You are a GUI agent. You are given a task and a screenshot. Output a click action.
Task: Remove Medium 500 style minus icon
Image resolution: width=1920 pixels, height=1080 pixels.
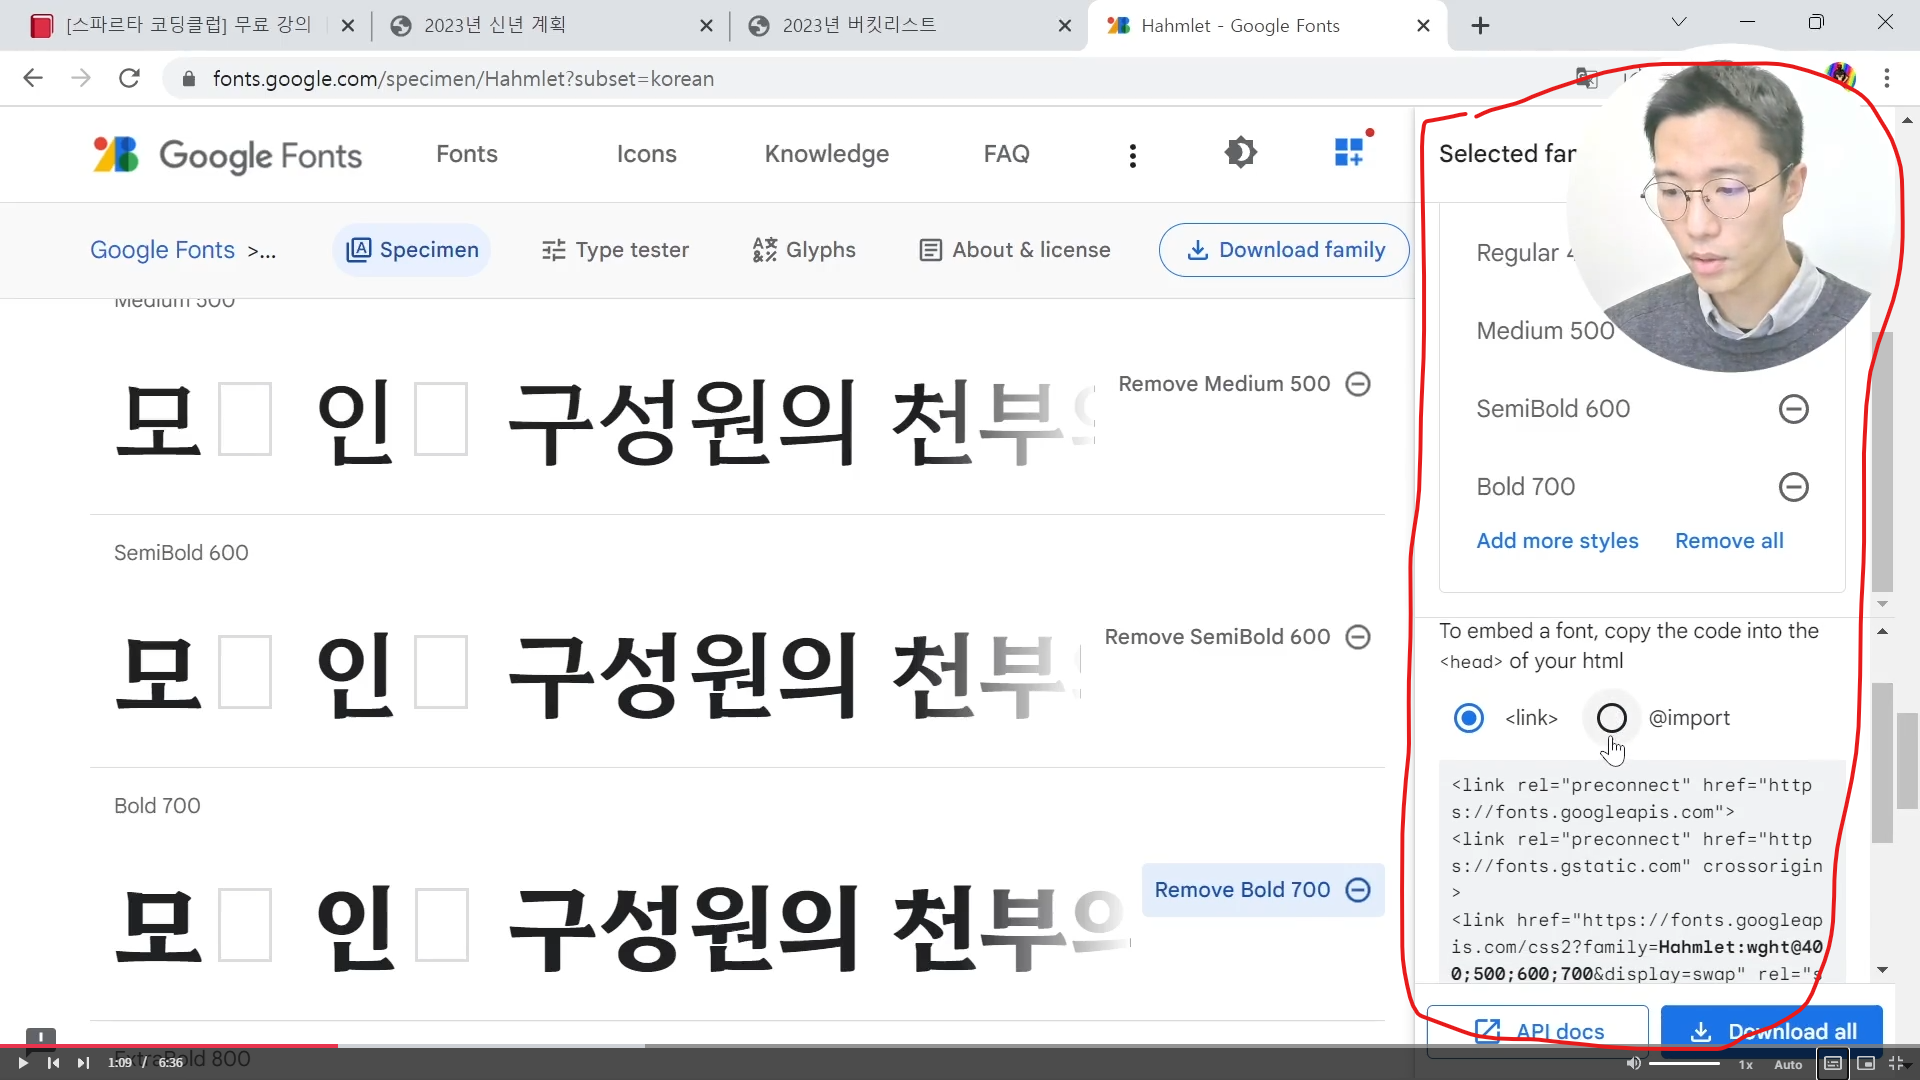1358,384
